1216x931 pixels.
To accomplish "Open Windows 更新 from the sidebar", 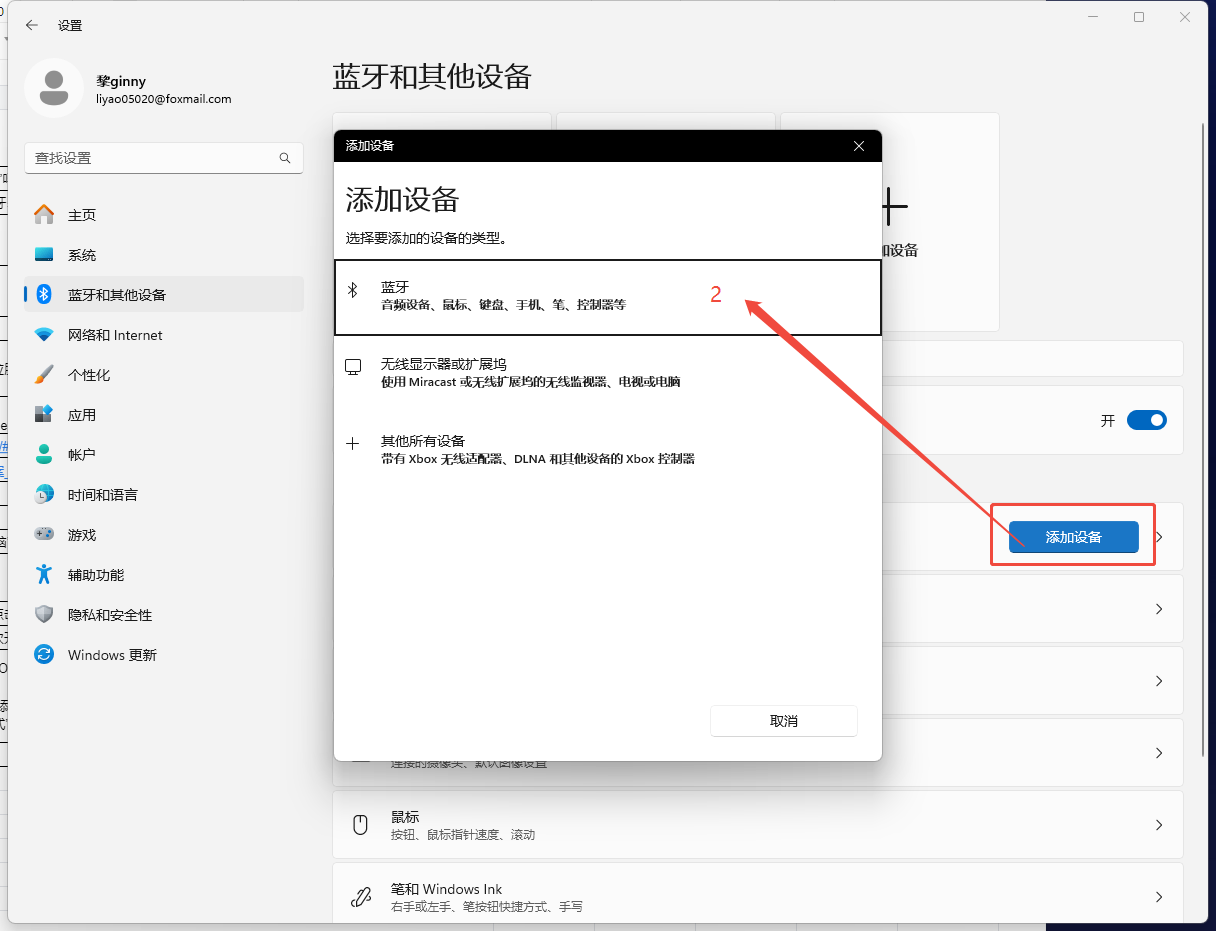I will [43, 654].
